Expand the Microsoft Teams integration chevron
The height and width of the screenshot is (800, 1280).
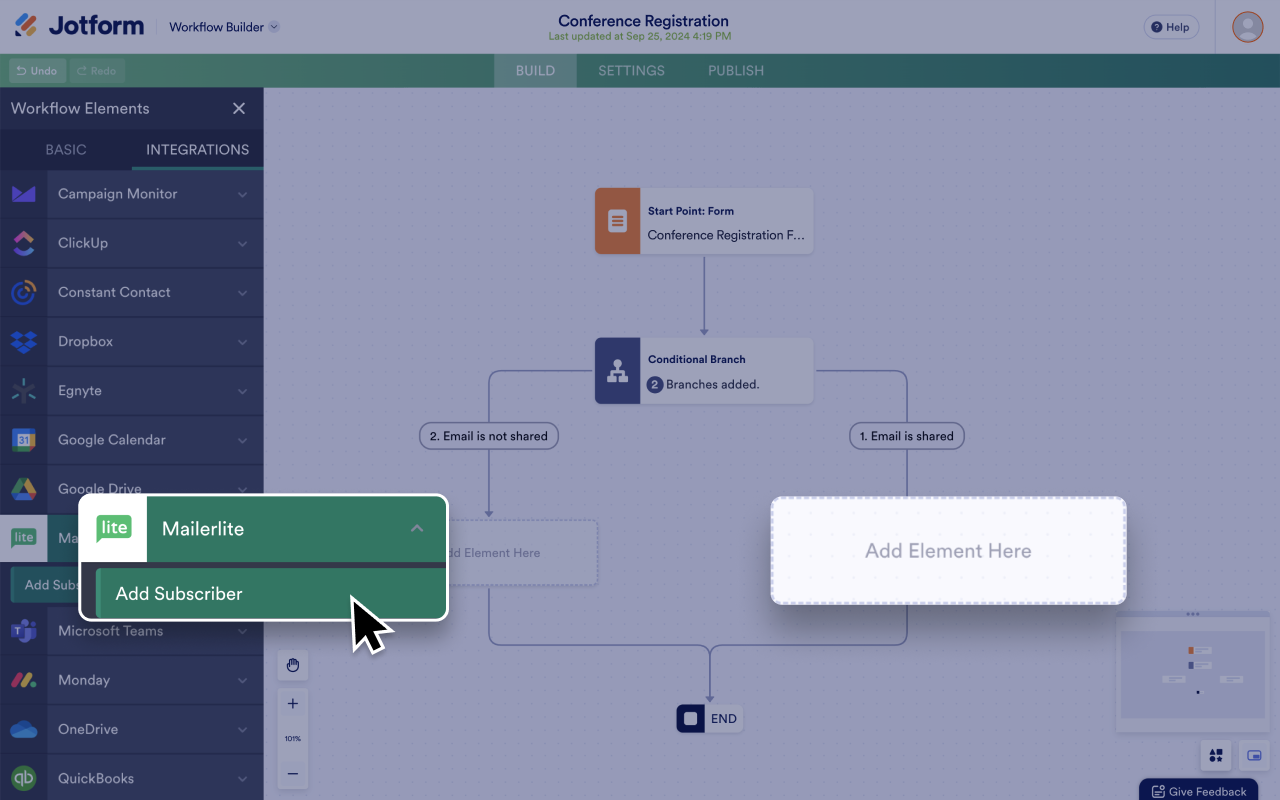tap(243, 631)
